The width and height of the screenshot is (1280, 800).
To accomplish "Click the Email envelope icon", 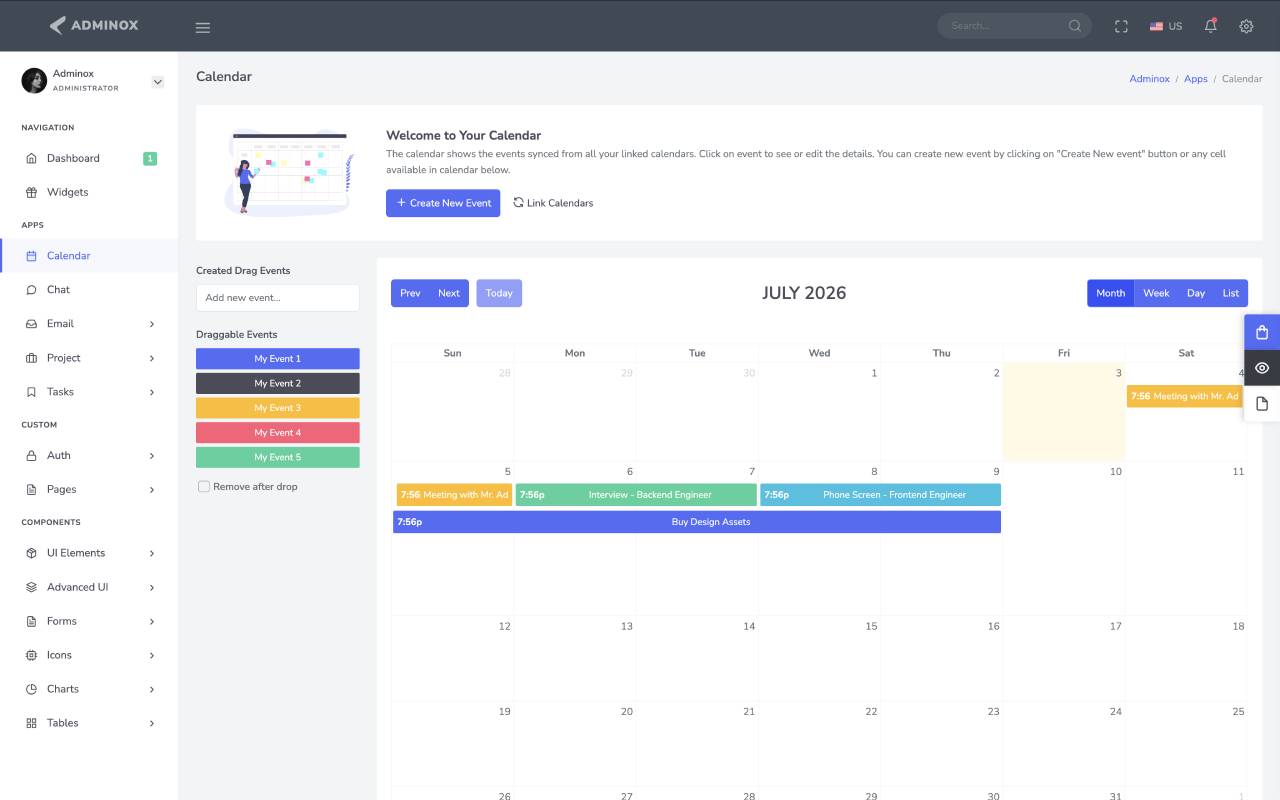I will [31, 324].
